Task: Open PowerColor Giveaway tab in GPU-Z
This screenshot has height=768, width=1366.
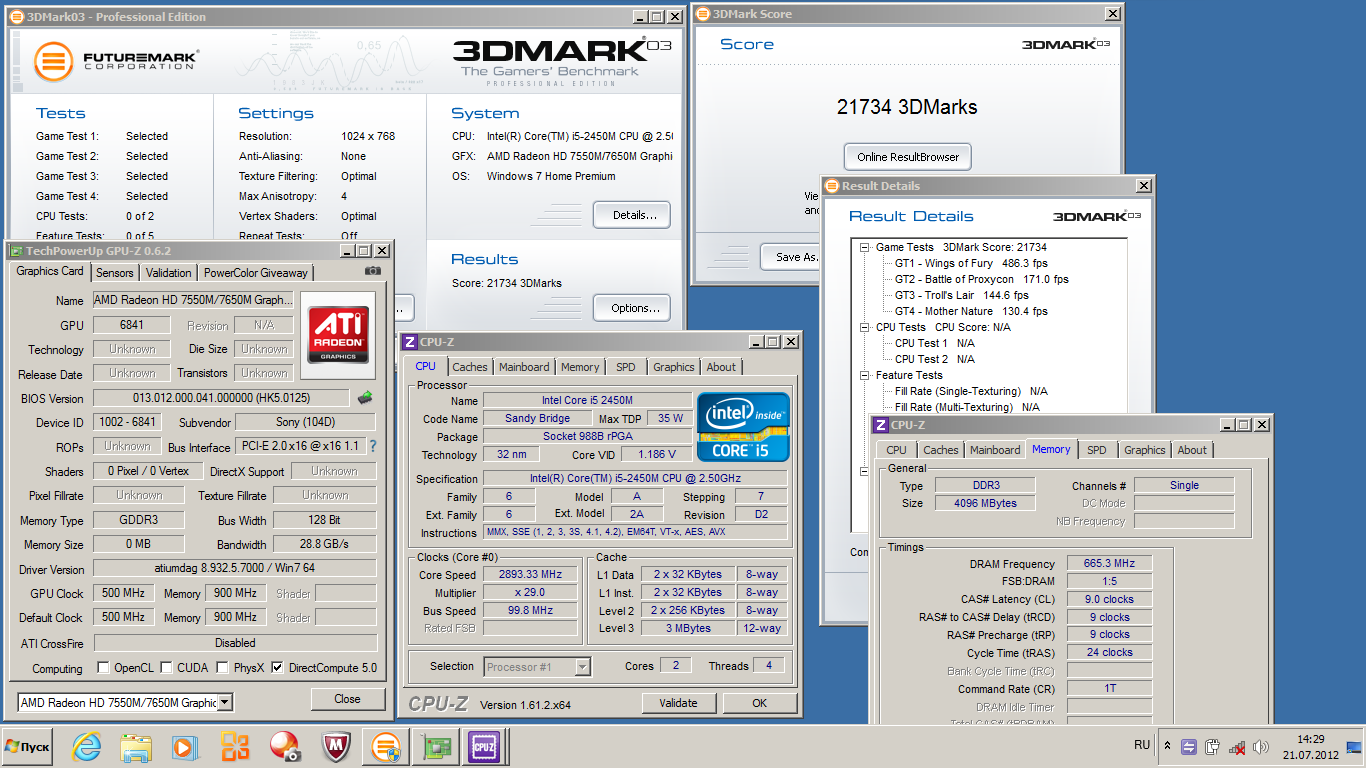Action: 256,273
